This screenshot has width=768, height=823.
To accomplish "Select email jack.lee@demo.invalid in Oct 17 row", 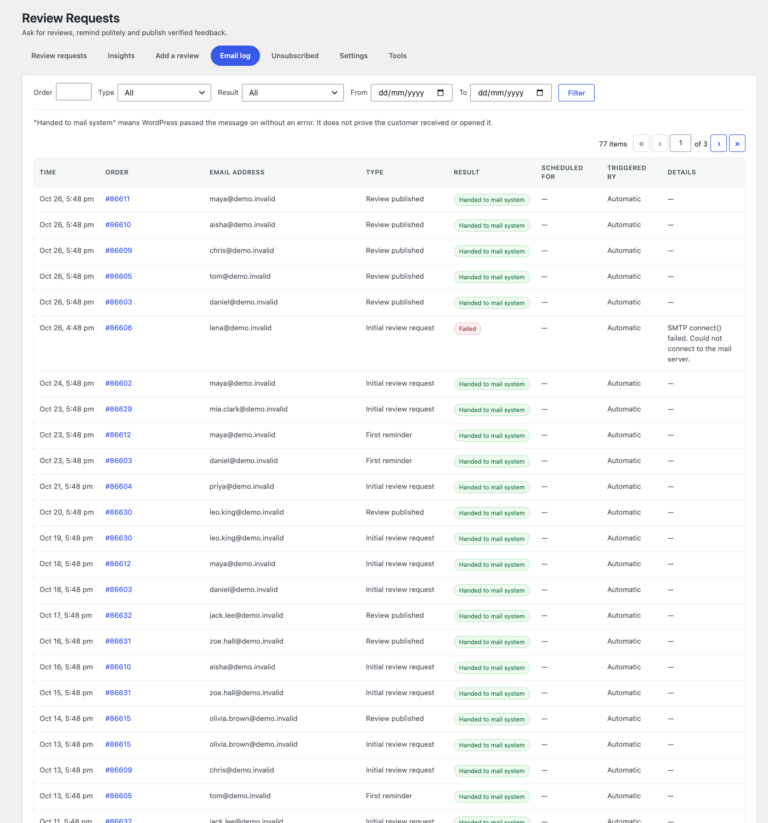I will (x=246, y=616).
